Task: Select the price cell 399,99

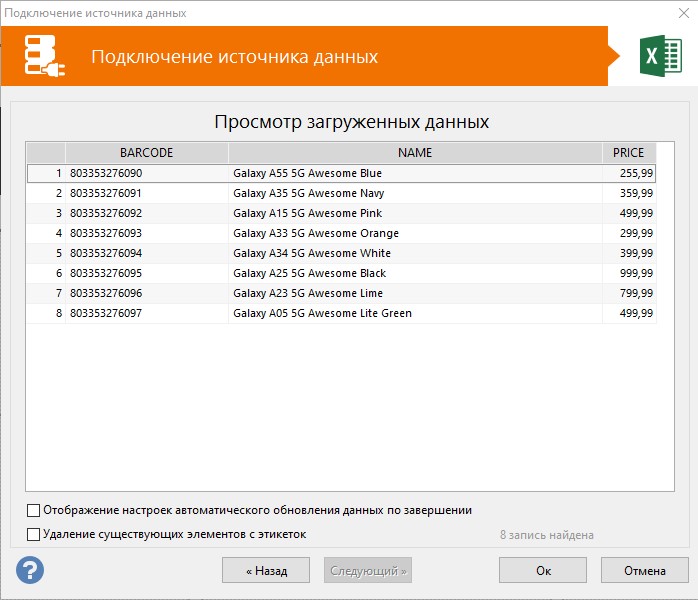Action: tap(635, 253)
